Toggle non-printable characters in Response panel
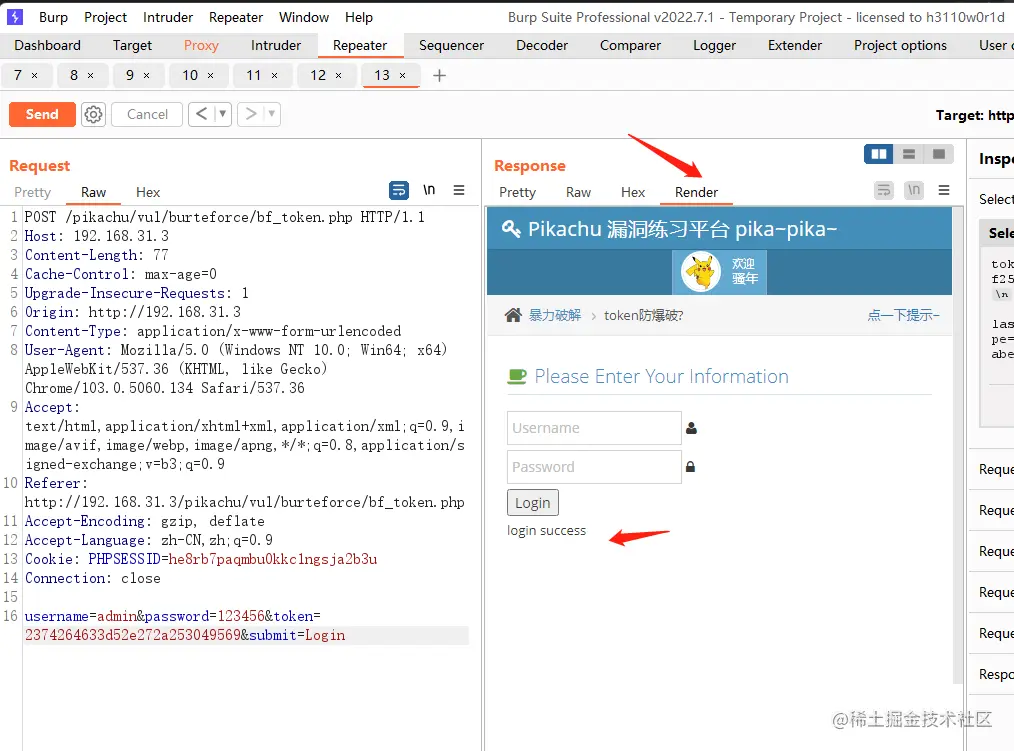 [914, 190]
